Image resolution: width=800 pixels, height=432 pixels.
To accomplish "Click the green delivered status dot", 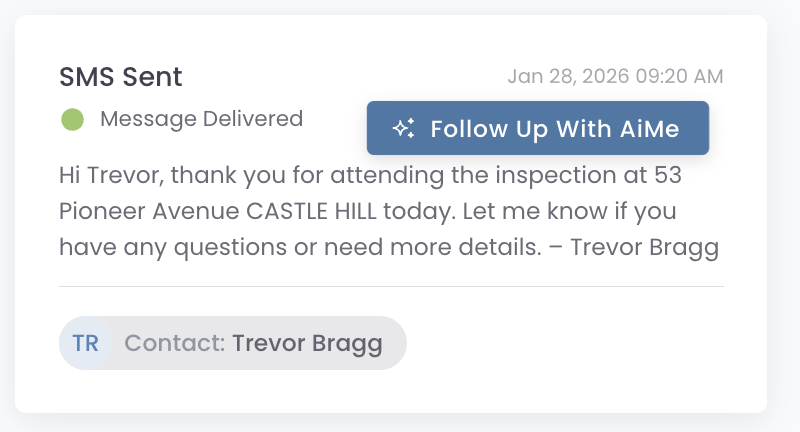I will [72, 120].
